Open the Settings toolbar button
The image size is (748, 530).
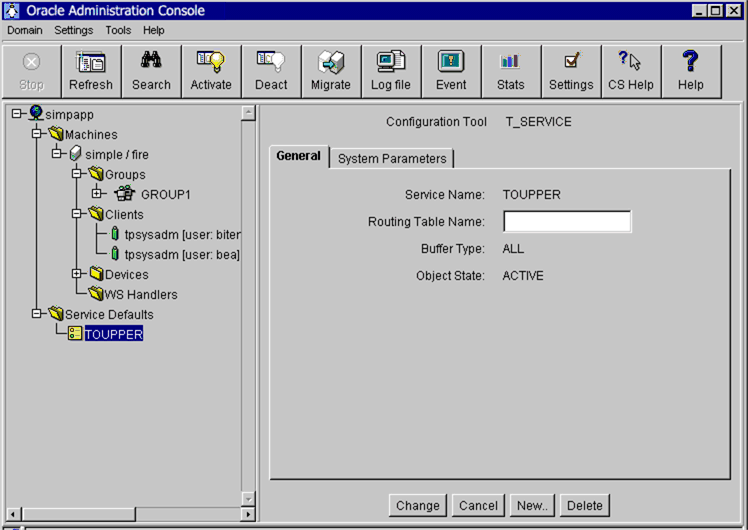pyautogui.click(x=571, y=72)
